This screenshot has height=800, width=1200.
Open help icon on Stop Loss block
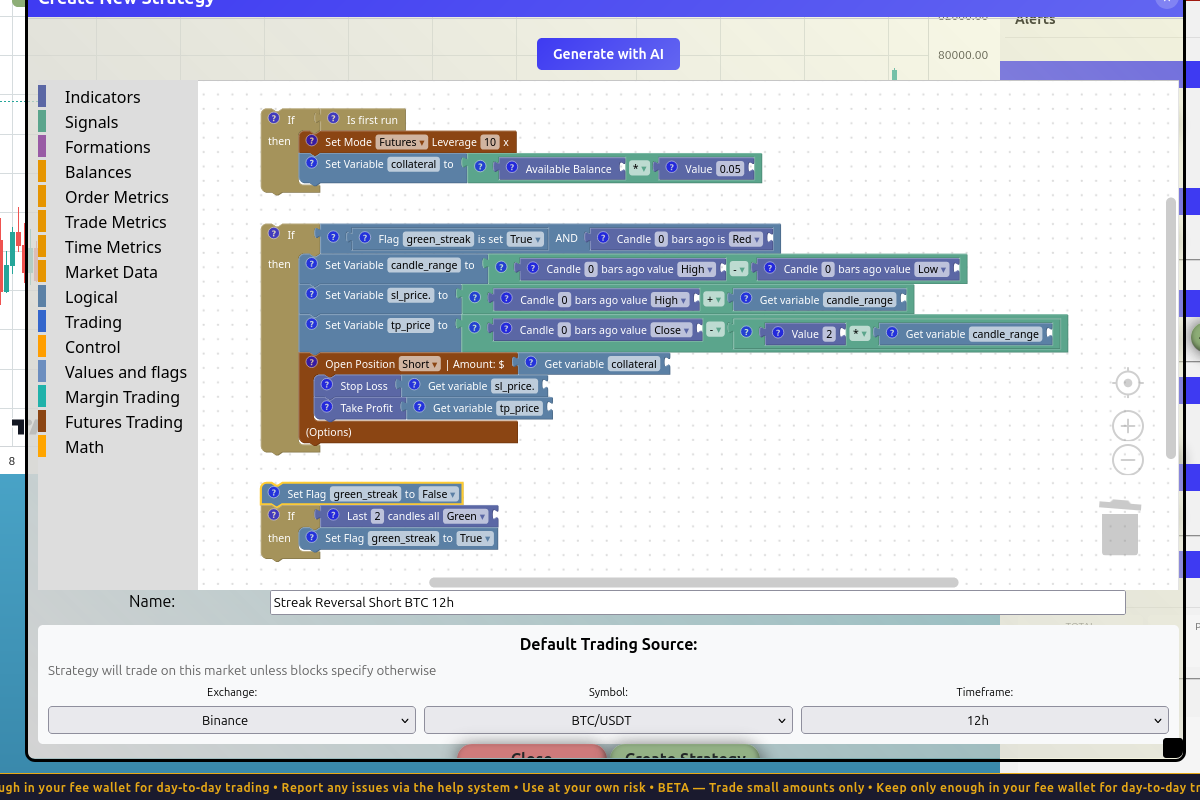point(327,386)
